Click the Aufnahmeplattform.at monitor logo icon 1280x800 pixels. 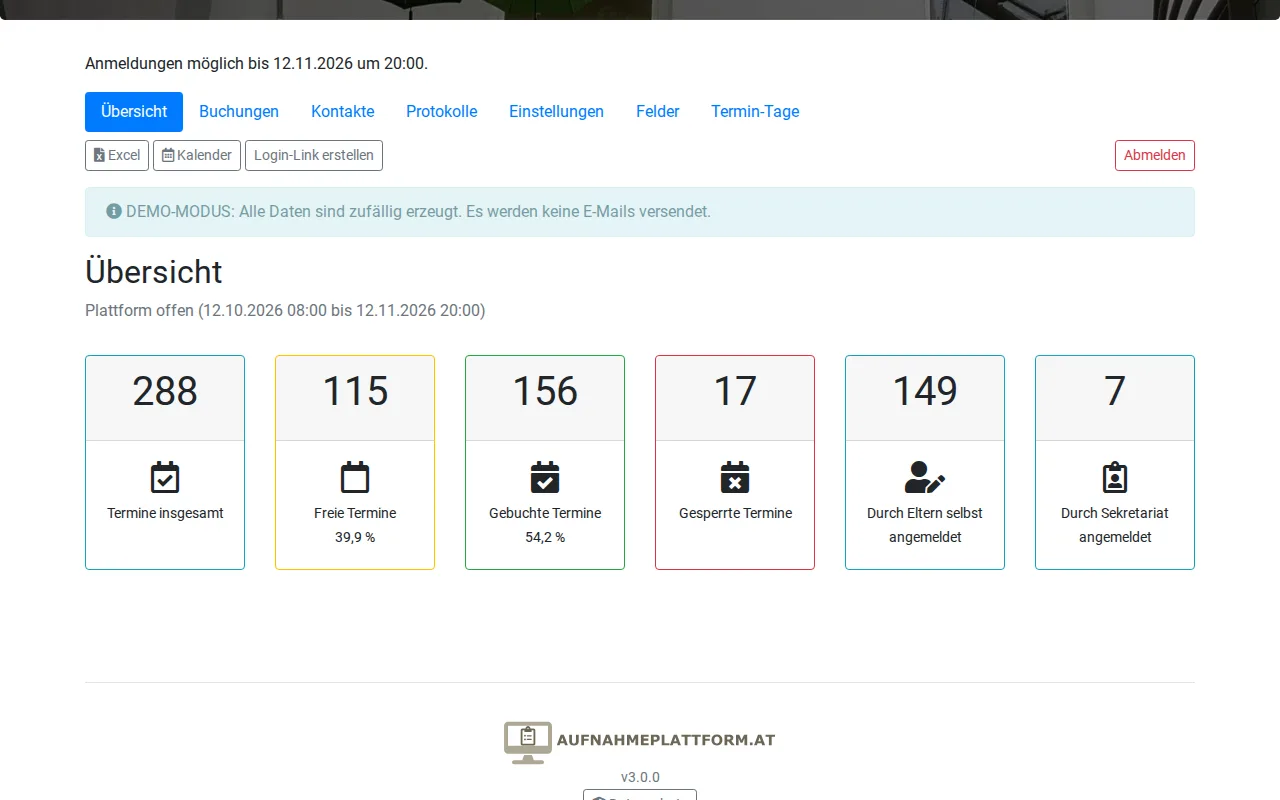[528, 742]
